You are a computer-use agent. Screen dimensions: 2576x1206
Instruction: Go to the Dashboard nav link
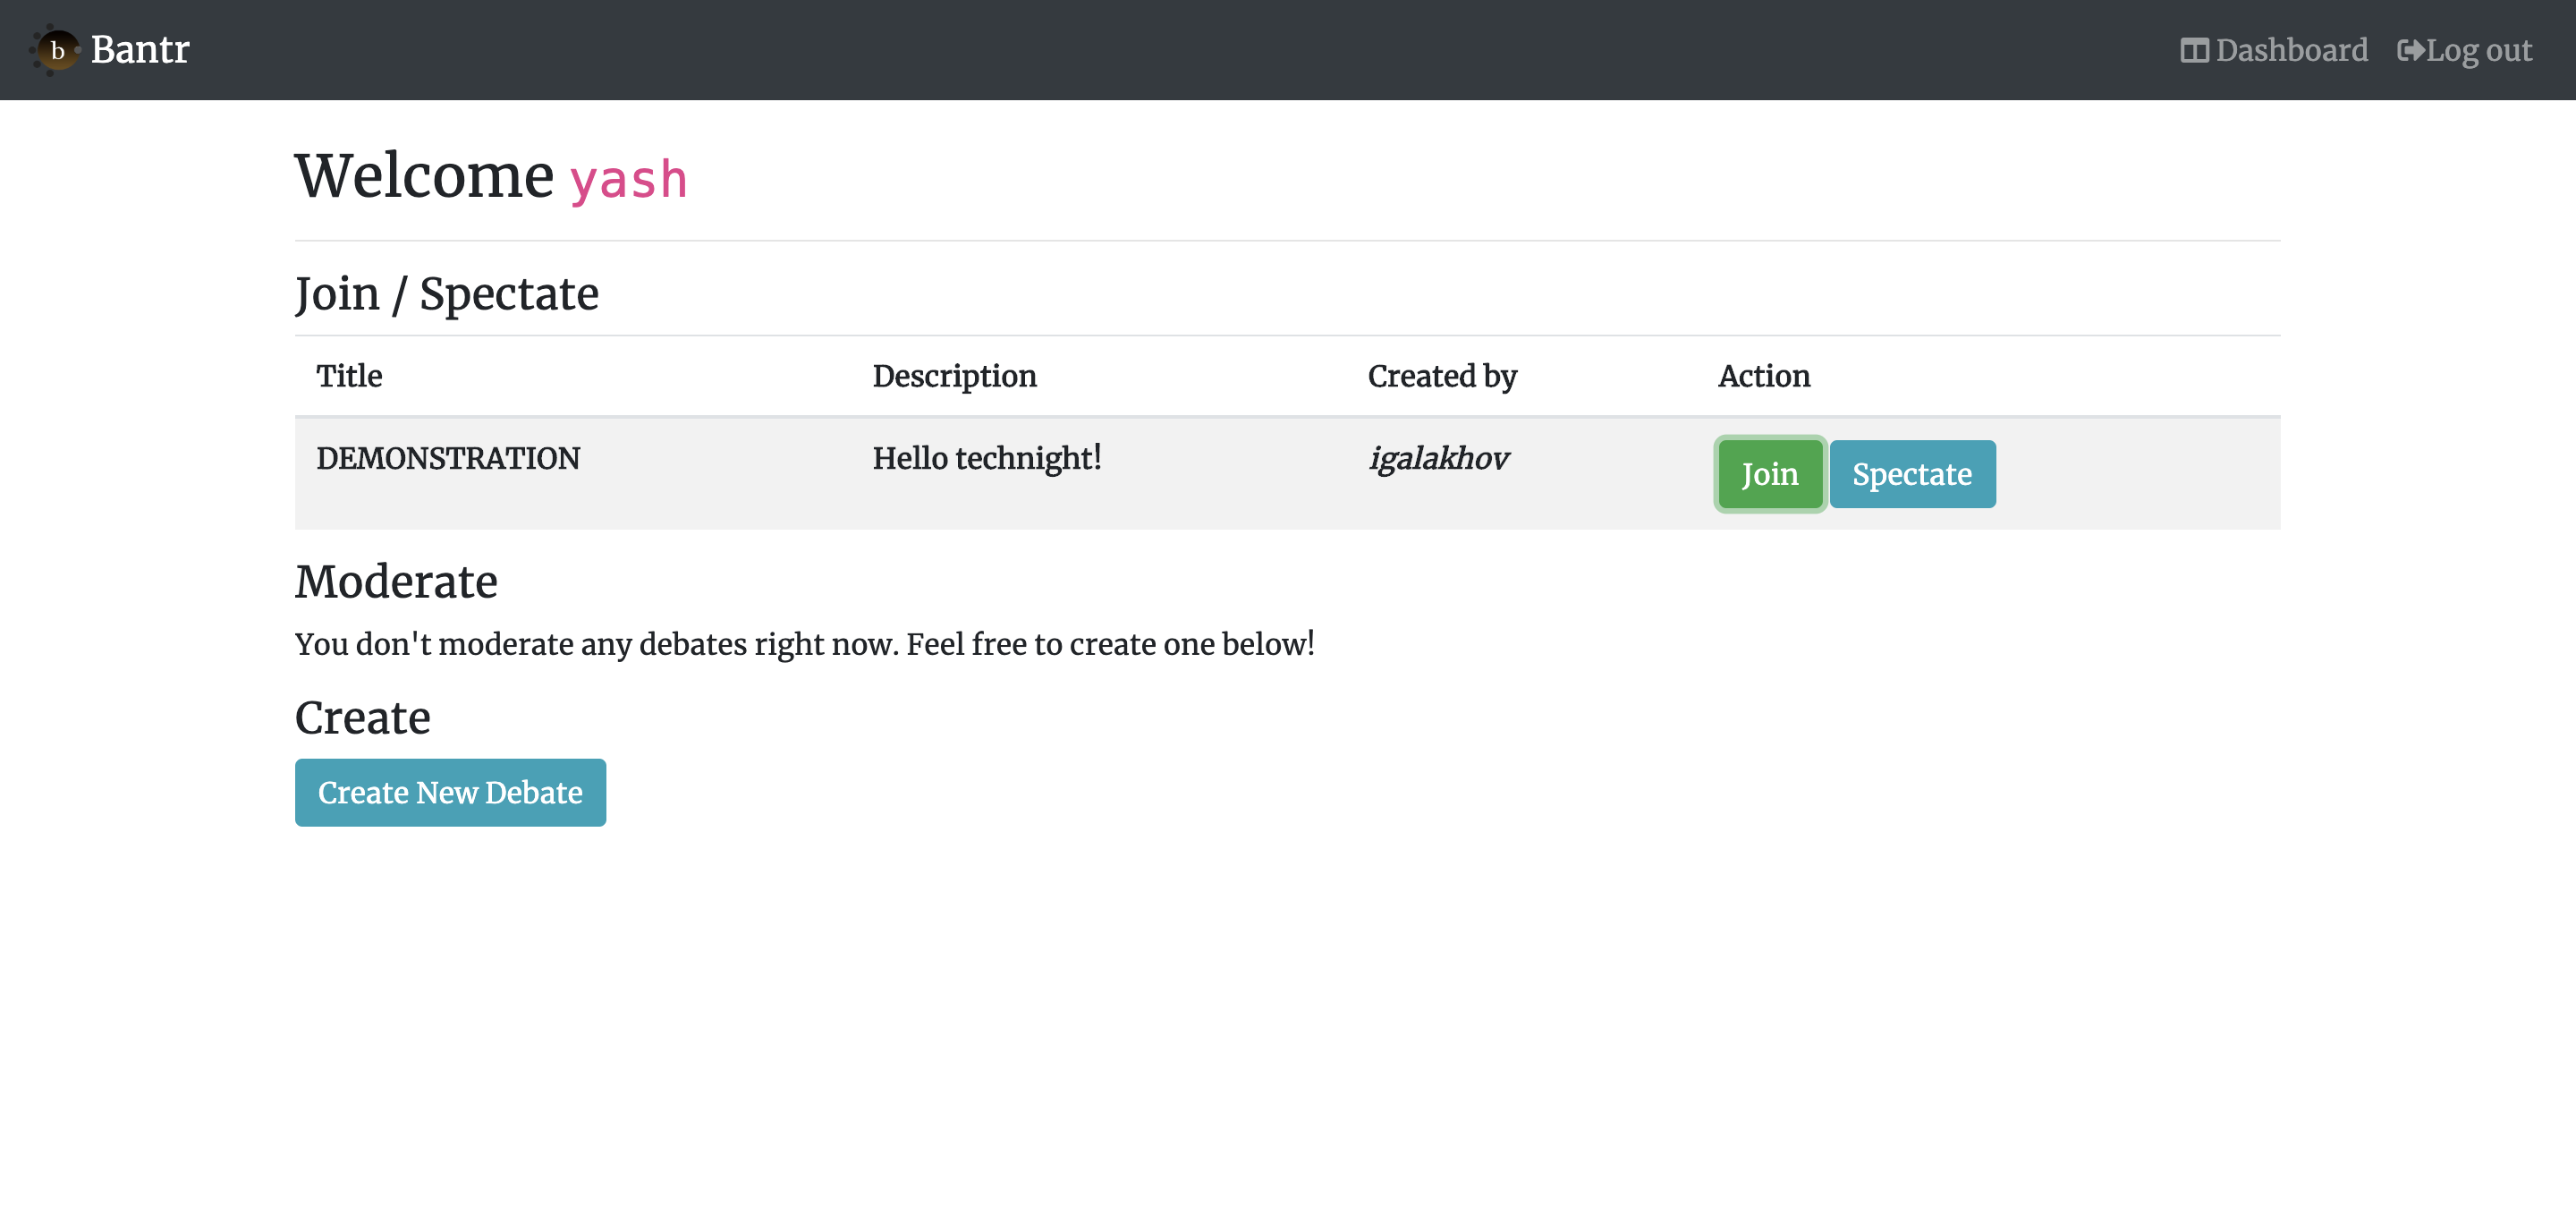coord(2291,50)
